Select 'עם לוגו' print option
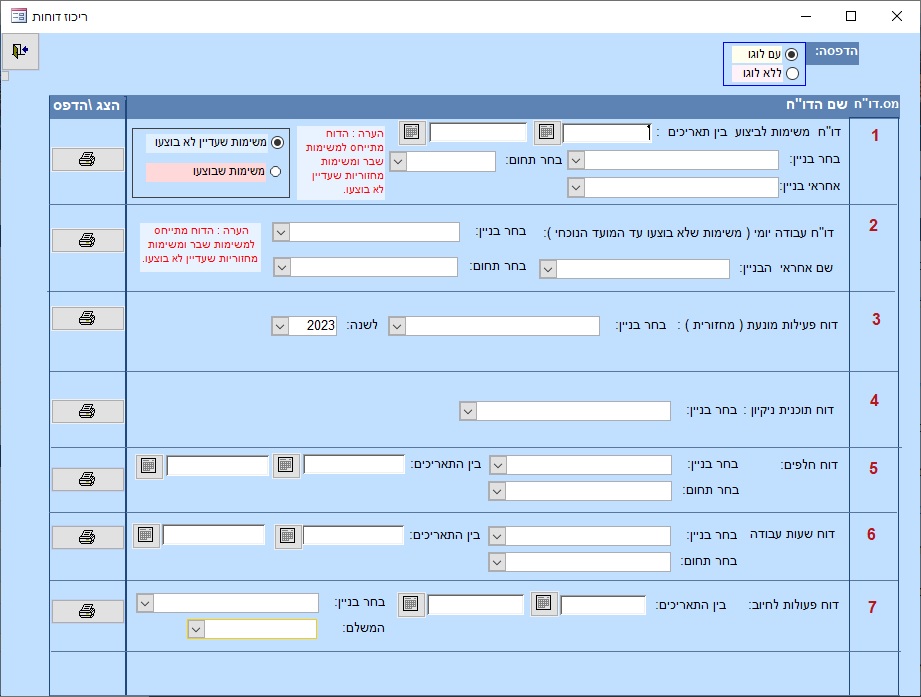The height and width of the screenshot is (697, 921). [791, 54]
